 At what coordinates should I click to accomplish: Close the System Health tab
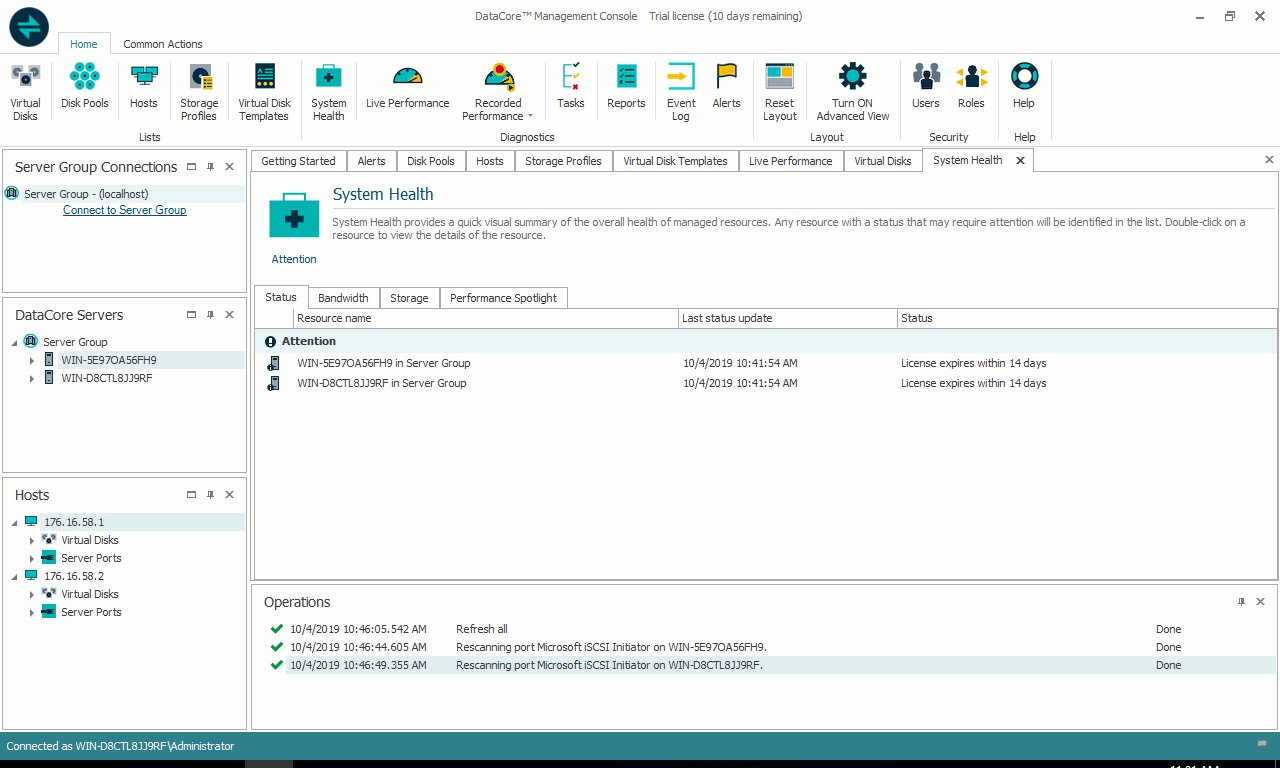pos(1021,160)
